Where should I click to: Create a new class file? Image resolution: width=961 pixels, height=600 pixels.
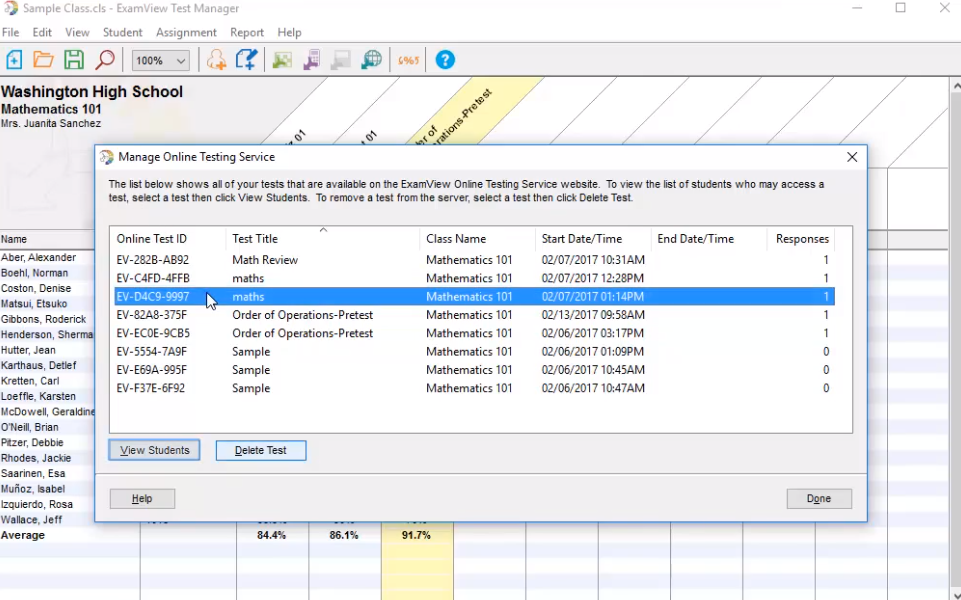[x=14, y=60]
